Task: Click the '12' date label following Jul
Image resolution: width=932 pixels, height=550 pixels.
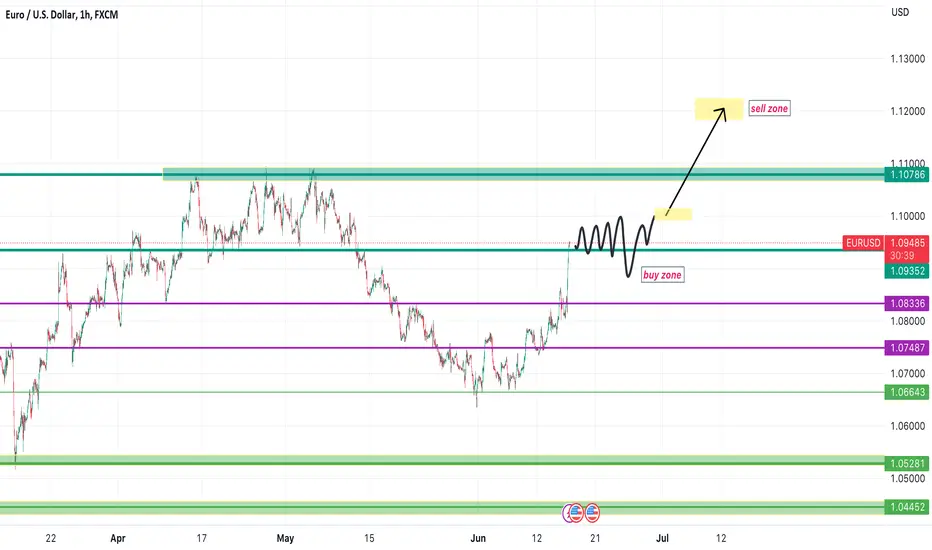Action: (x=721, y=538)
